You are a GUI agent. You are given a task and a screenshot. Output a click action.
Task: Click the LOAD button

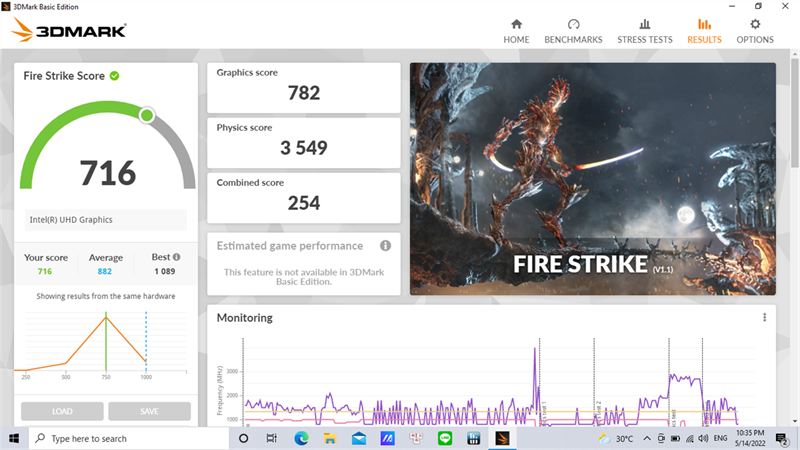click(x=62, y=411)
